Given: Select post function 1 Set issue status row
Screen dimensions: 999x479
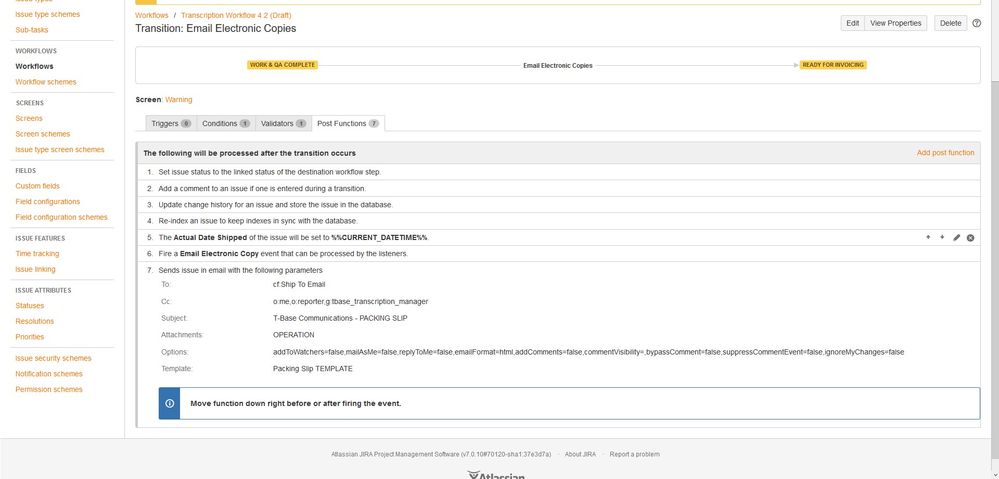Looking at the screenshot, I should coord(558,172).
